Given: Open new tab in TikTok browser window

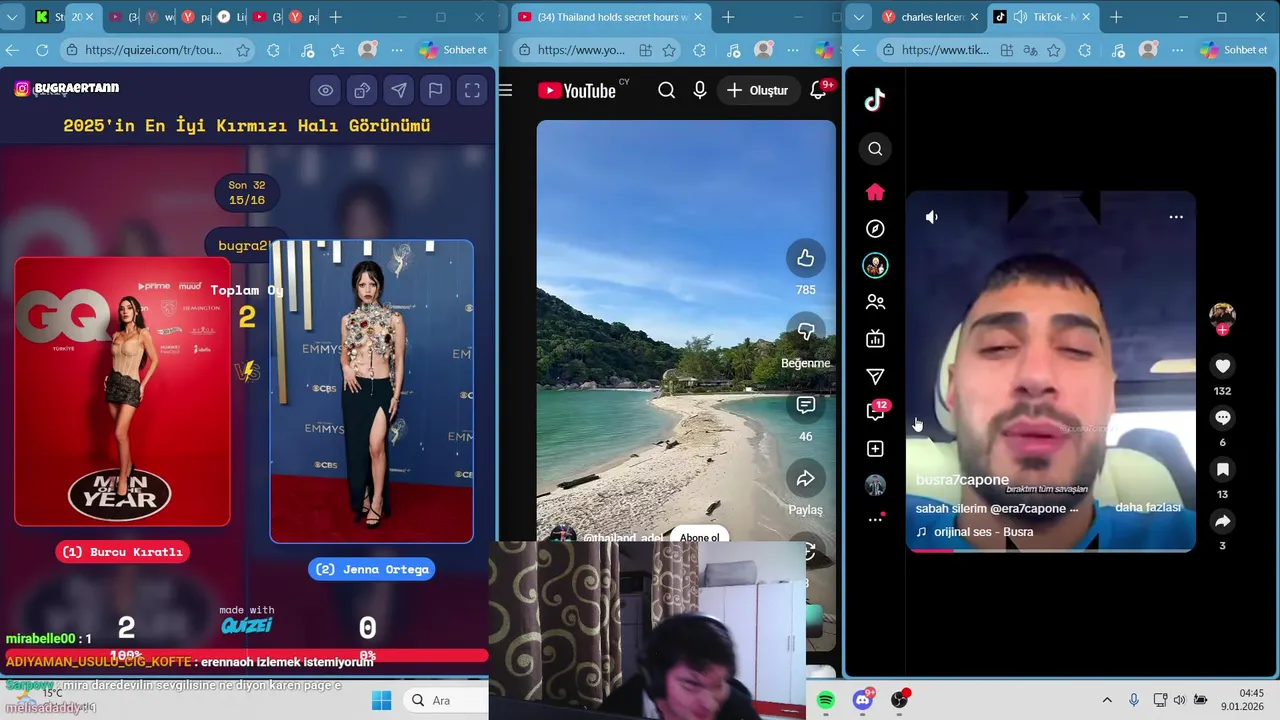Looking at the screenshot, I should (1116, 17).
